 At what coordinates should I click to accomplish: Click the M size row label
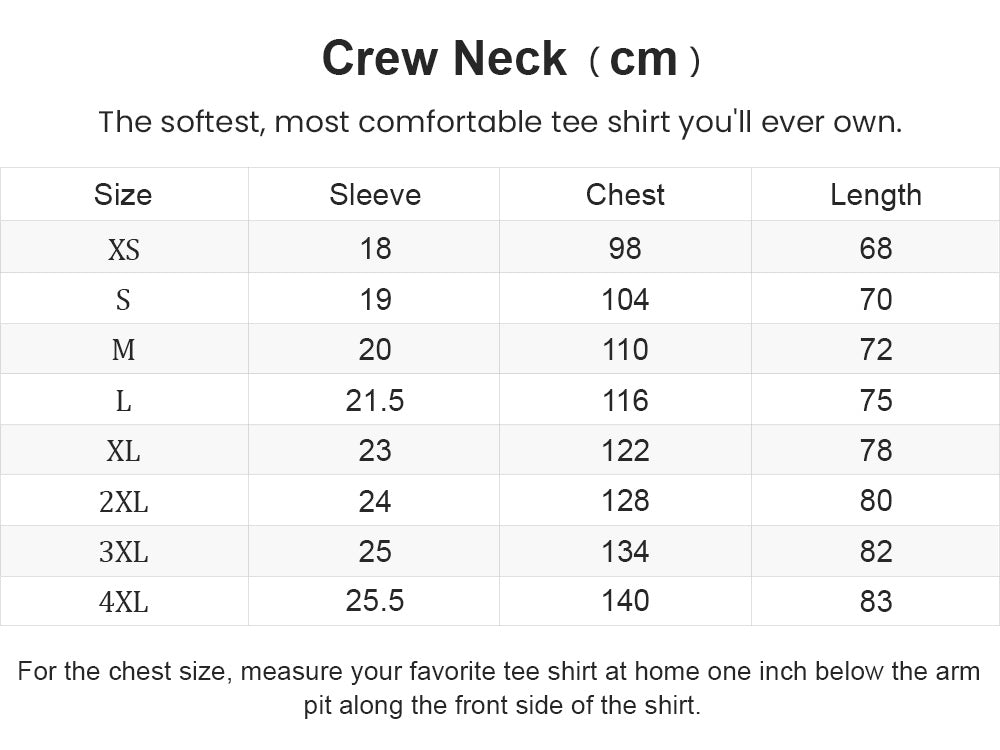coord(123,350)
